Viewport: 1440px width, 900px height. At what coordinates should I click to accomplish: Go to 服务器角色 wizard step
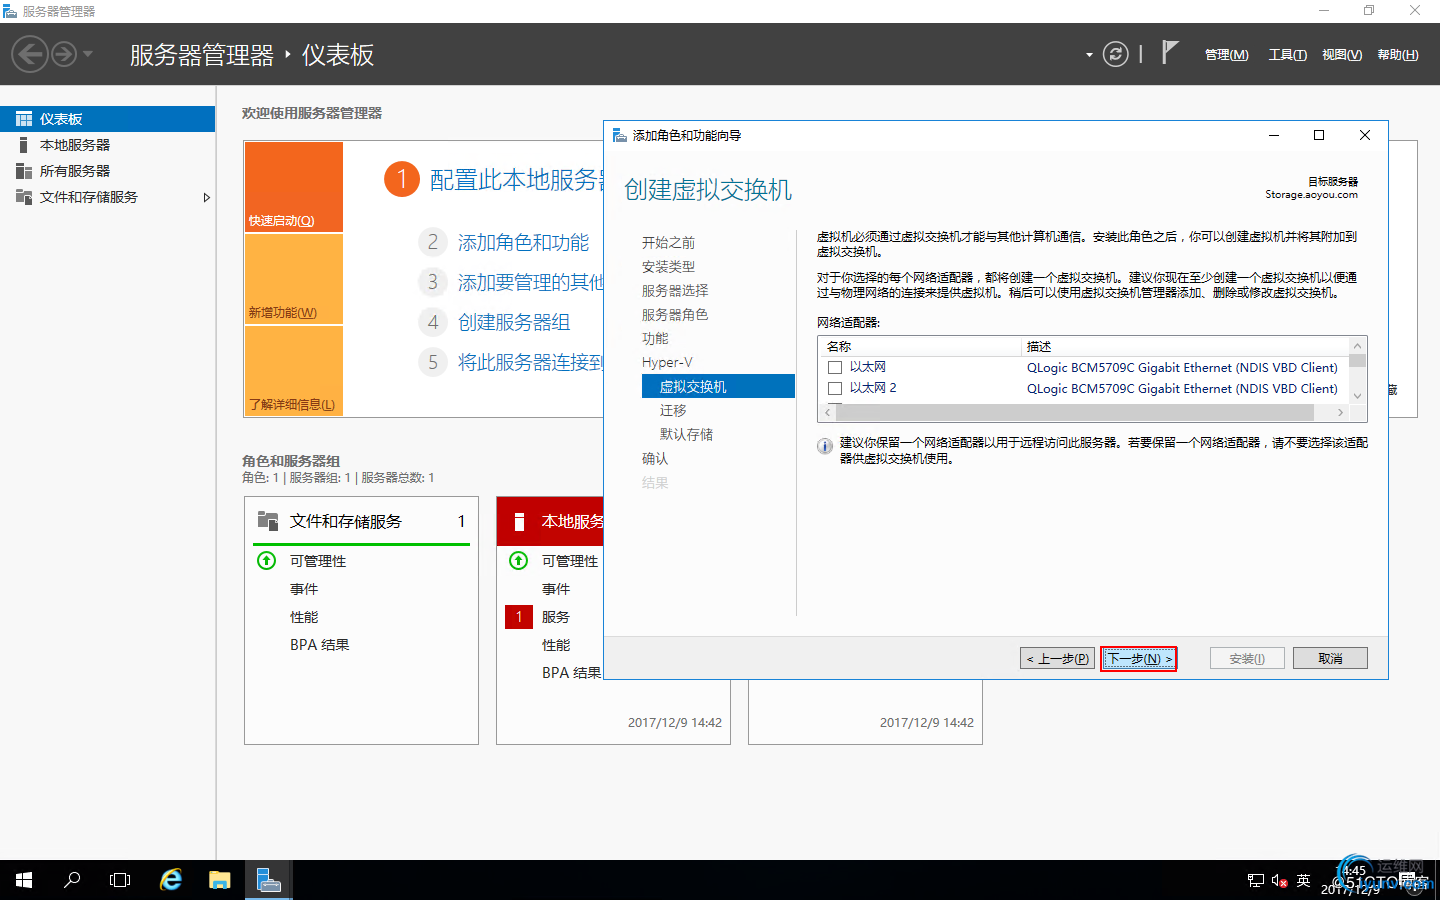click(675, 315)
